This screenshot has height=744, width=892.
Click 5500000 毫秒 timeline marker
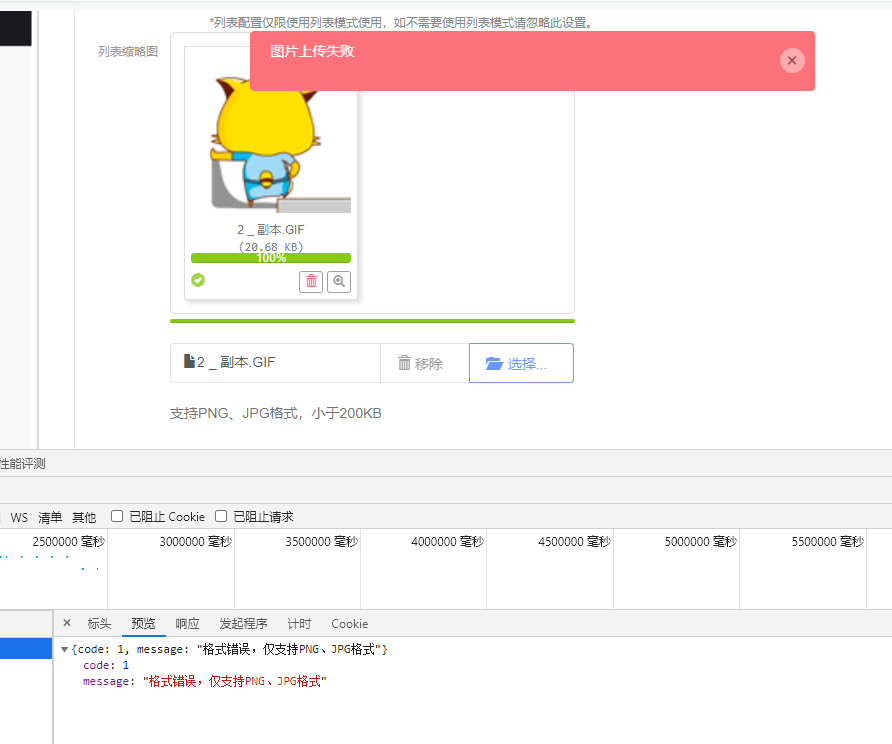pos(828,542)
